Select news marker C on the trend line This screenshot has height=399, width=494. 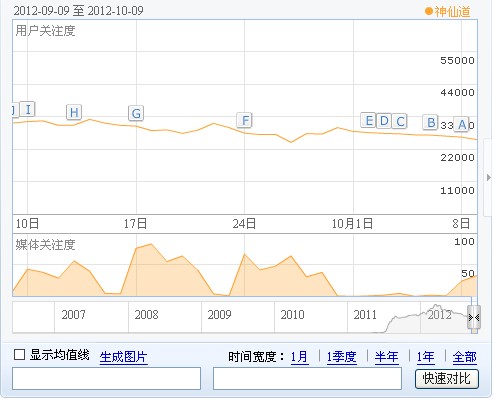pyautogui.click(x=399, y=121)
